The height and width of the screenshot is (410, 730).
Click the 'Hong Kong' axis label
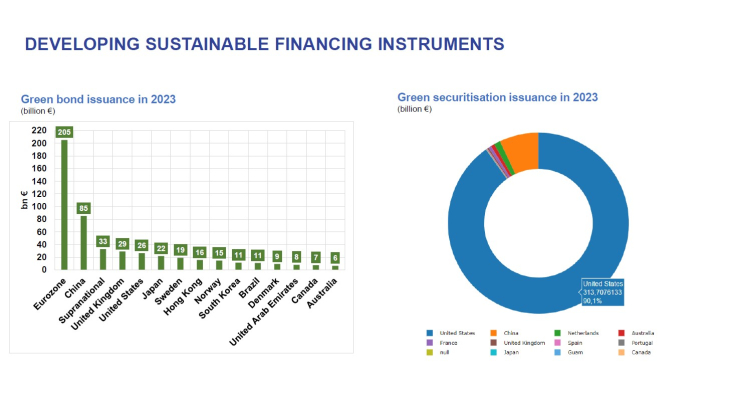pyautogui.click(x=183, y=296)
